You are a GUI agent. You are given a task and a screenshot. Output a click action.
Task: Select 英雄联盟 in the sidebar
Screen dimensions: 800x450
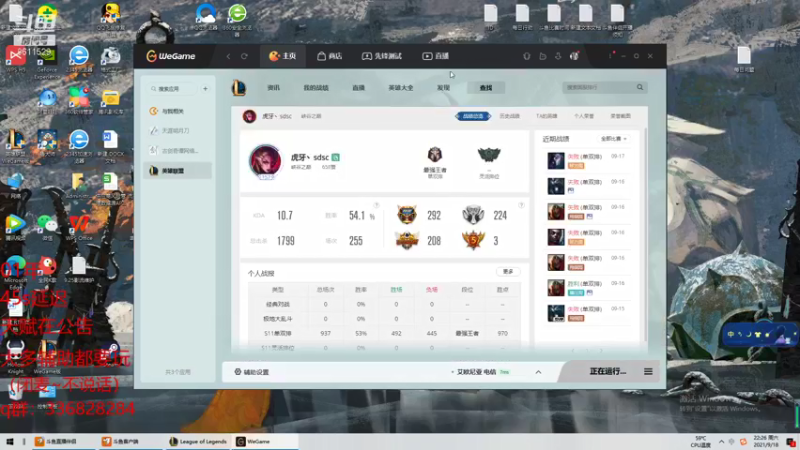(178, 170)
